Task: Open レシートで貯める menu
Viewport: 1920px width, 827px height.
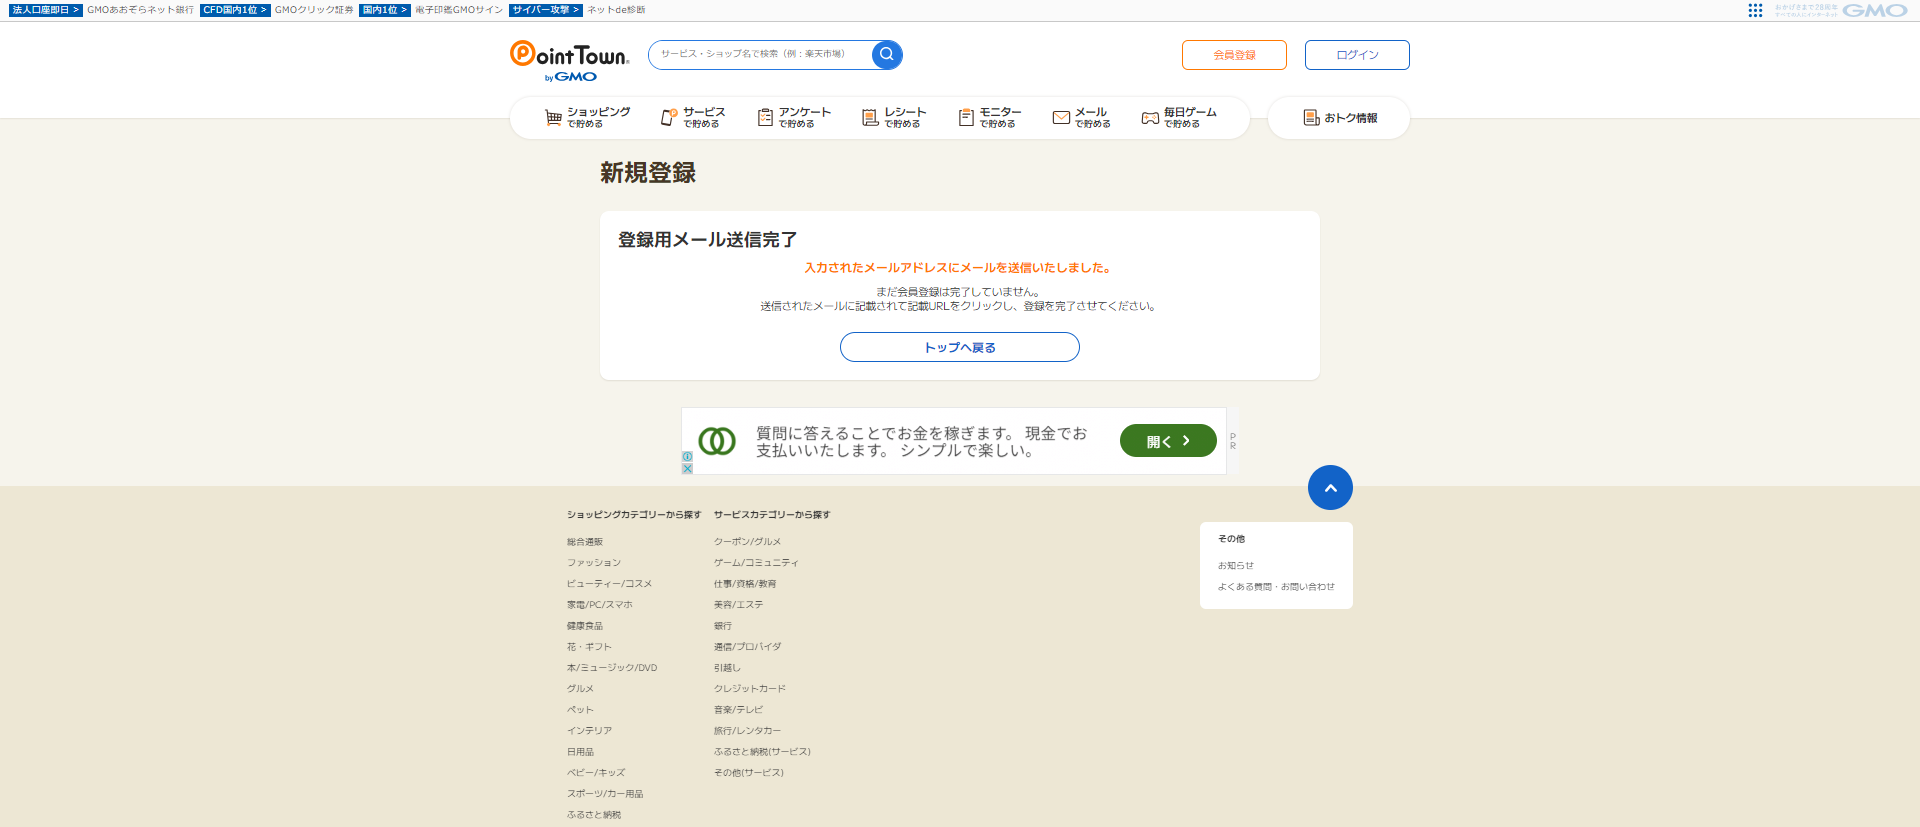Action: (894, 118)
